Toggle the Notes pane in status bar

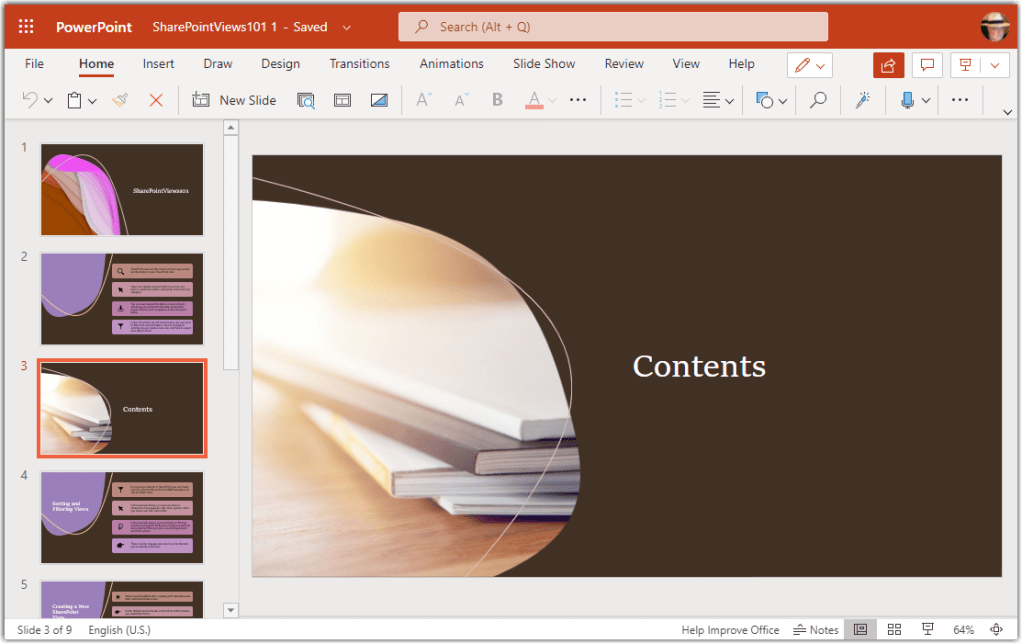[816, 630]
